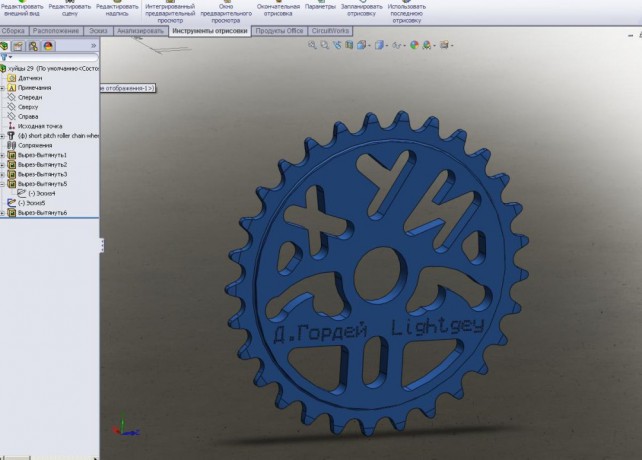Image resolution: width=642 pixels, height=460 pixels.
Task: Expand the Вырез-Вытянуть1 feature node
Action: (3, 155)
